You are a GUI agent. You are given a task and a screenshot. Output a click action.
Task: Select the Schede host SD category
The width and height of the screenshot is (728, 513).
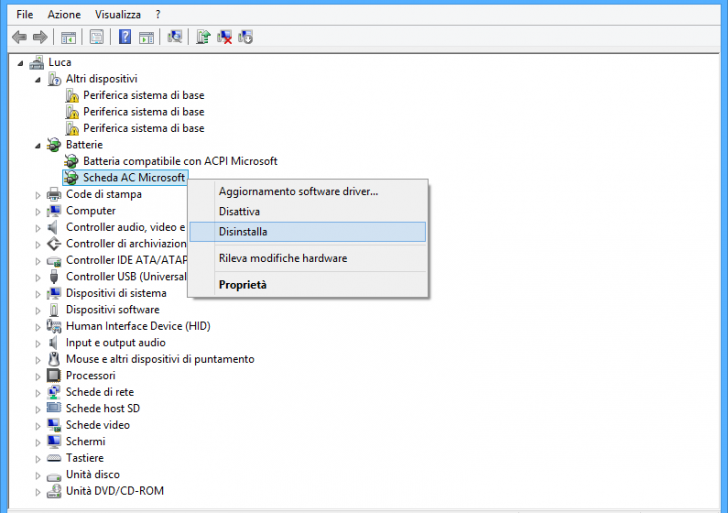click(103, 409)
